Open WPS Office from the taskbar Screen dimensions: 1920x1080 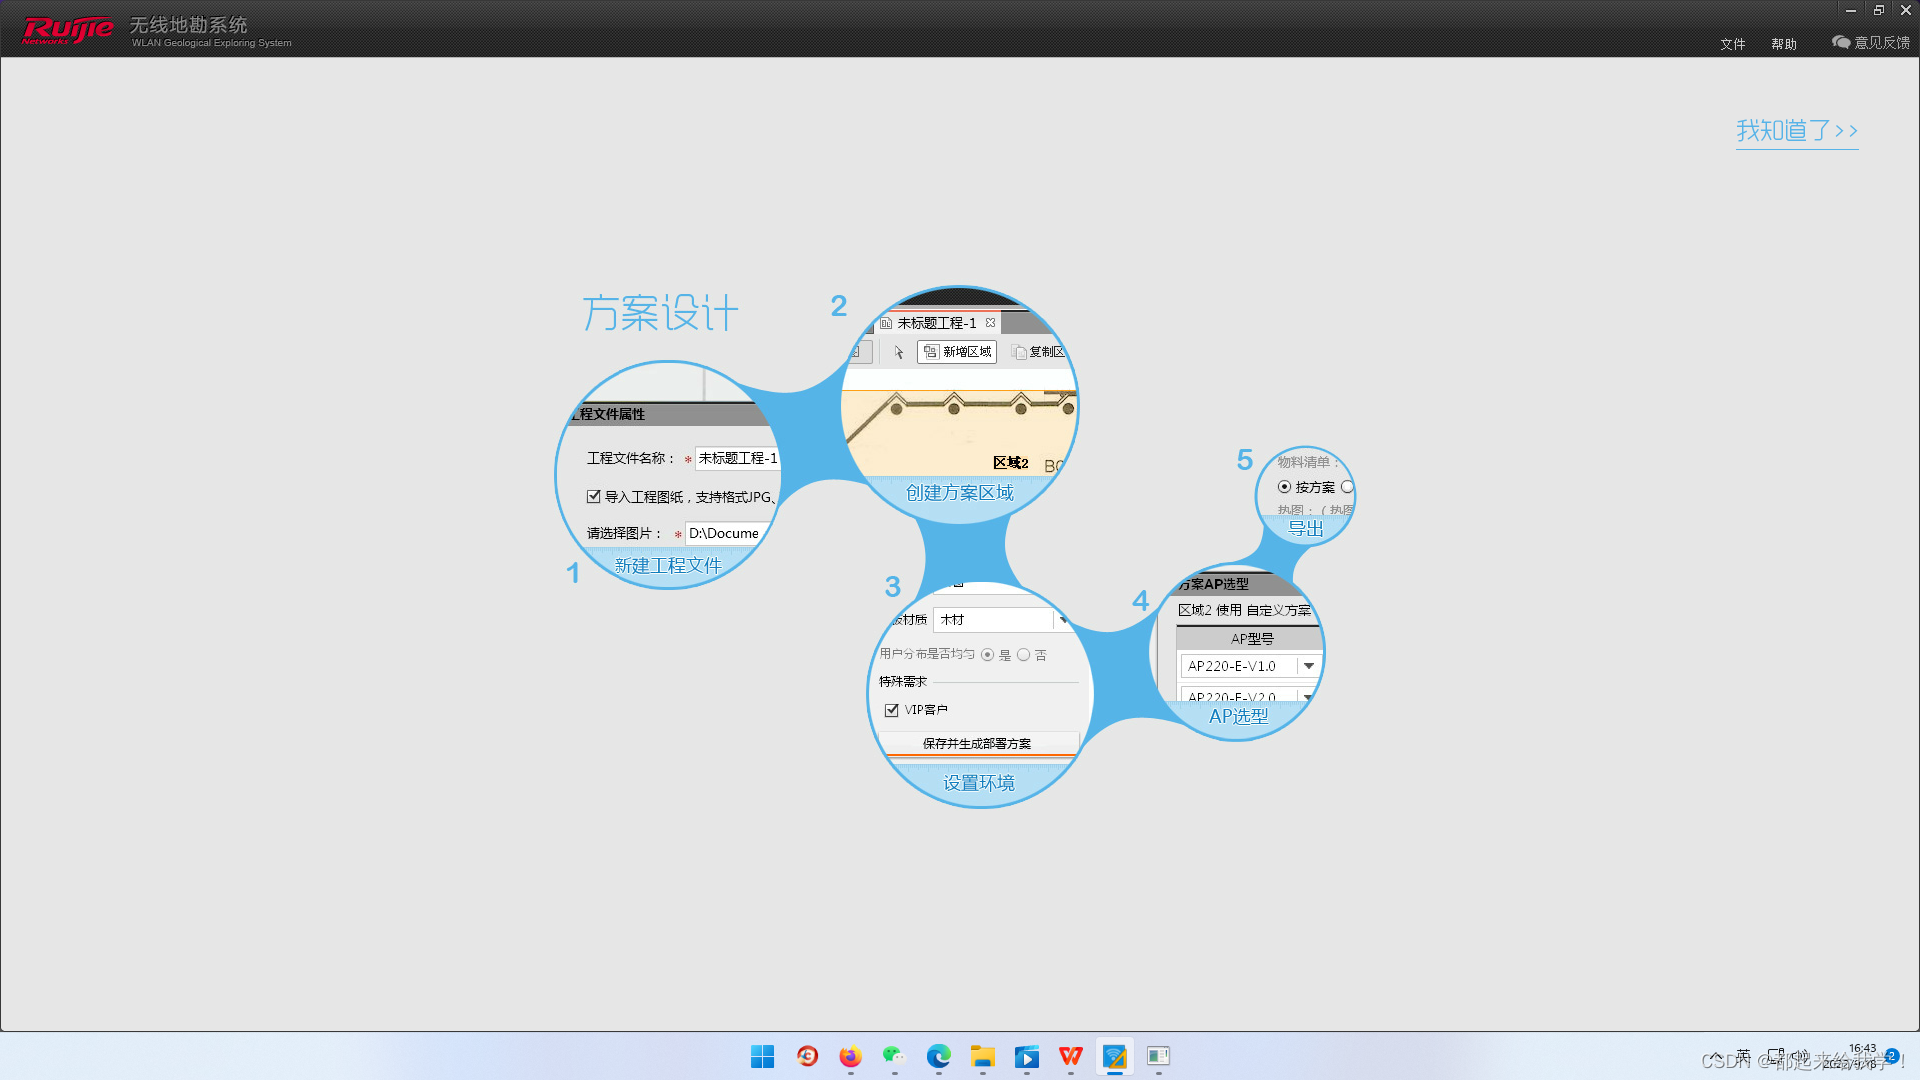point(1070,1056)
